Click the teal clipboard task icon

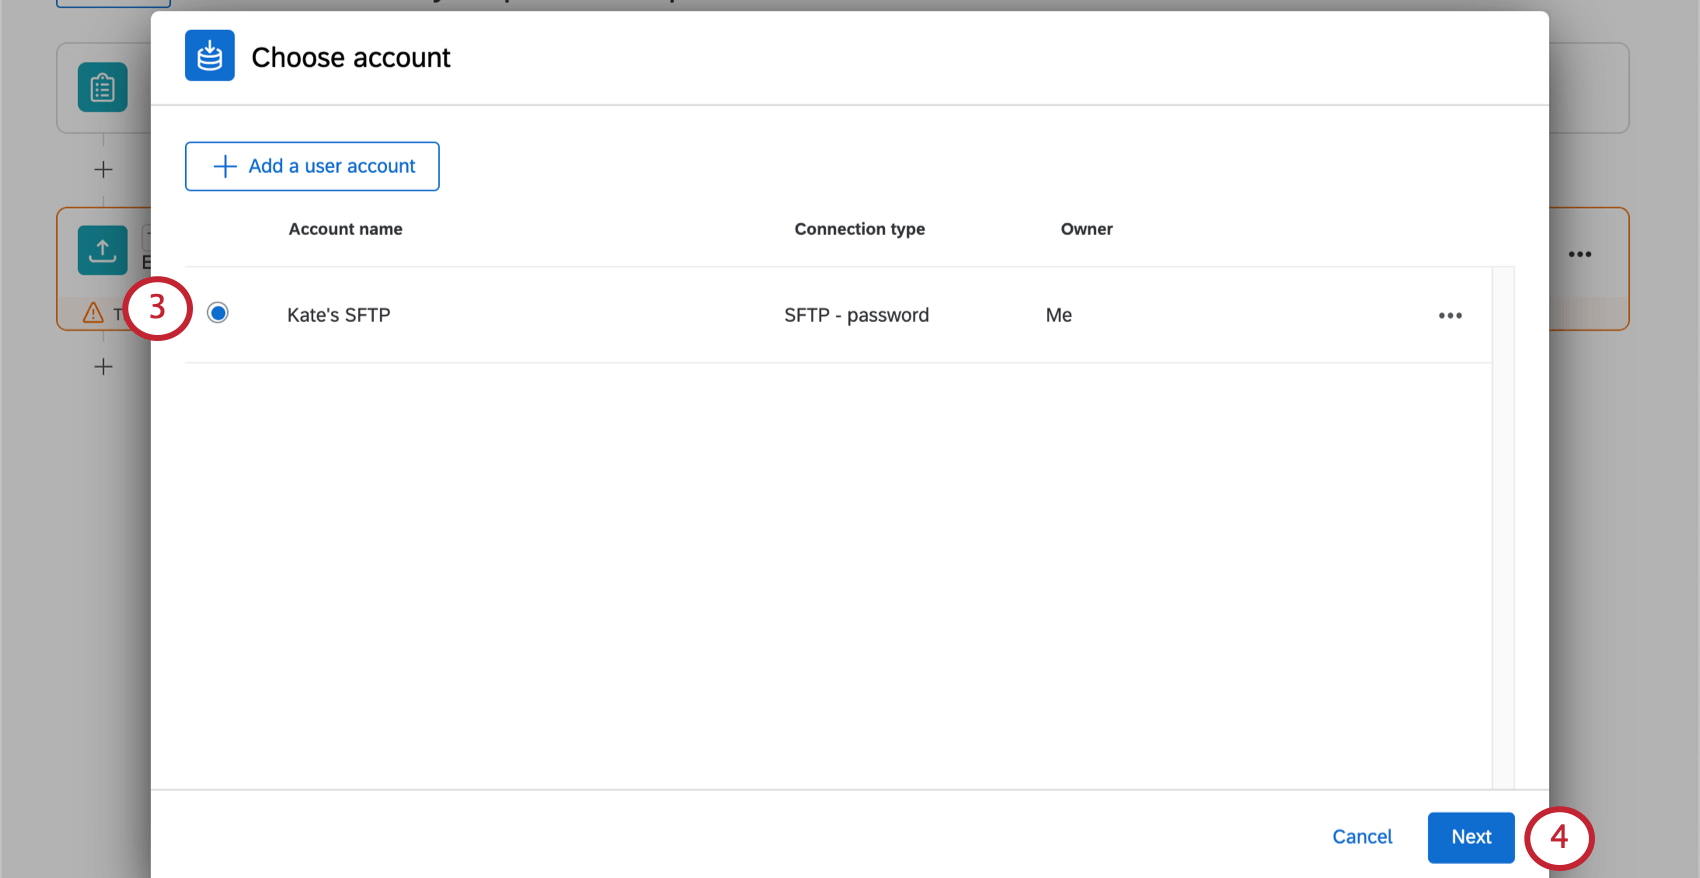pos(103,88)
